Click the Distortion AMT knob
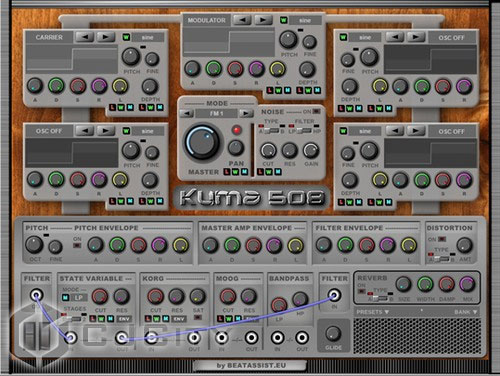The height and width of the screenshot is (376, 500). tap(465, 245)
